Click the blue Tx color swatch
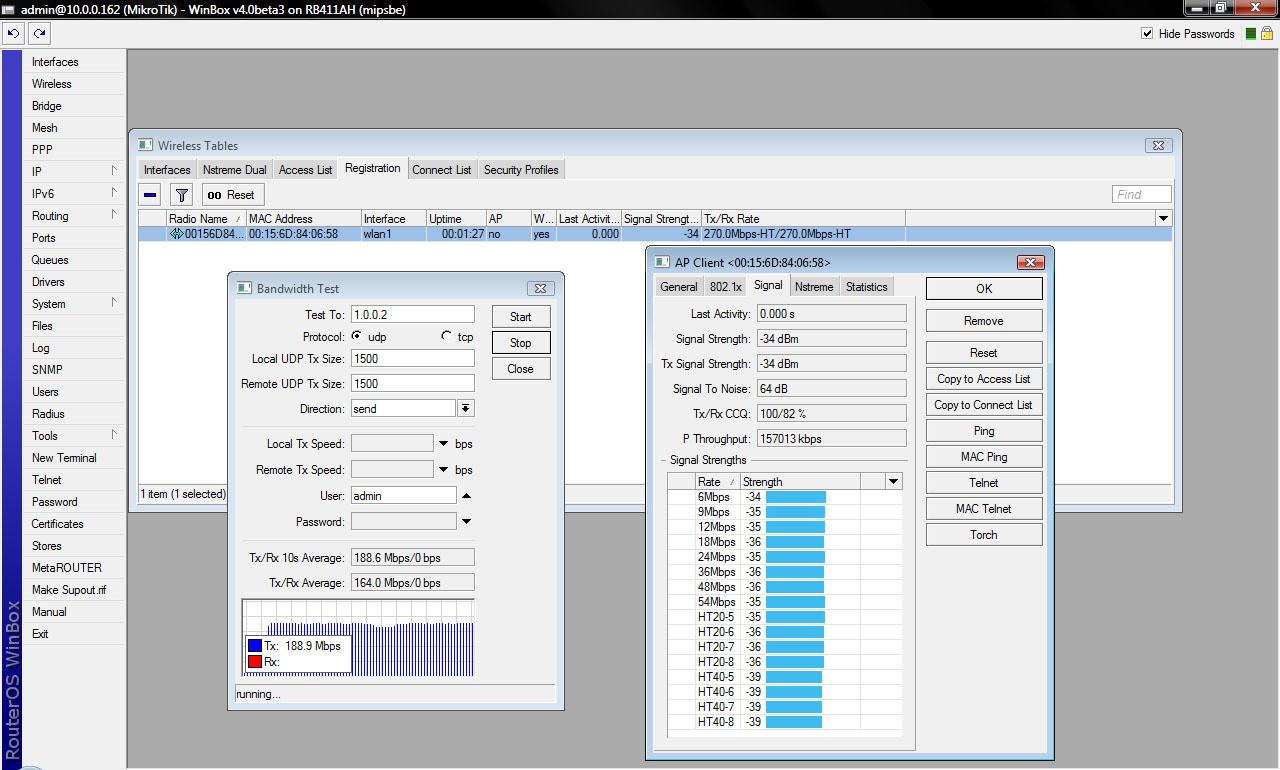Image resolution: width=1280 pixels, height=770 pixels. point(255,646)
